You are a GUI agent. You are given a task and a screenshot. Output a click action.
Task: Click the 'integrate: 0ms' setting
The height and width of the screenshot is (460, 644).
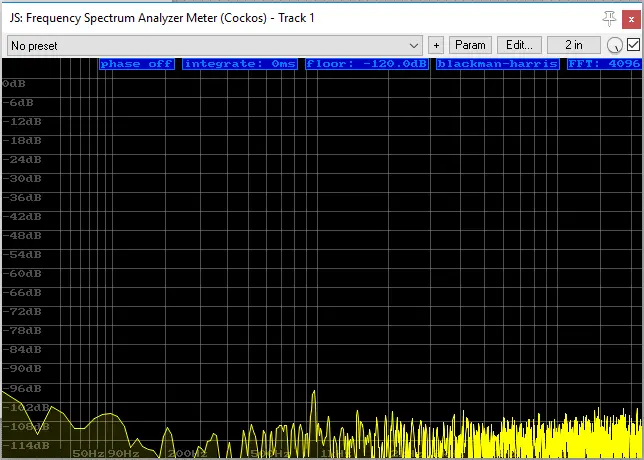click(x=237, y=64)
